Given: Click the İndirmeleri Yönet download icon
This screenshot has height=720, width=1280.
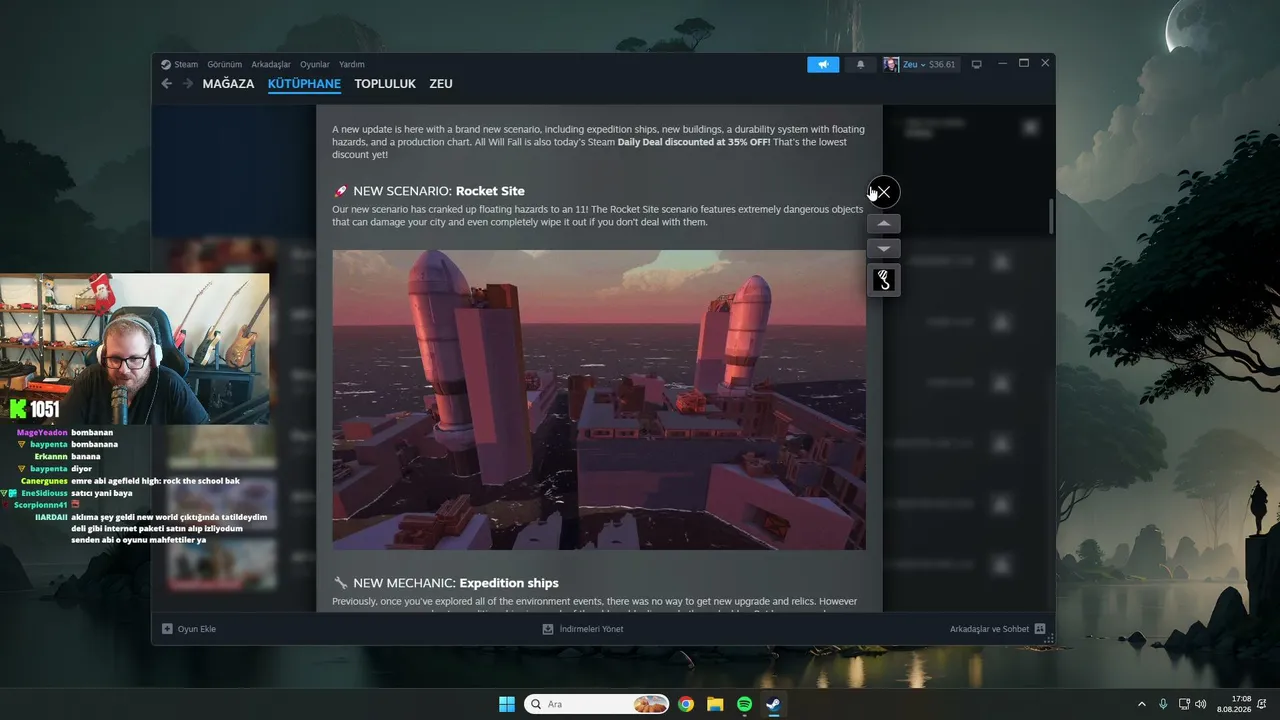Looking at the screenshot, I should (548, 629).
